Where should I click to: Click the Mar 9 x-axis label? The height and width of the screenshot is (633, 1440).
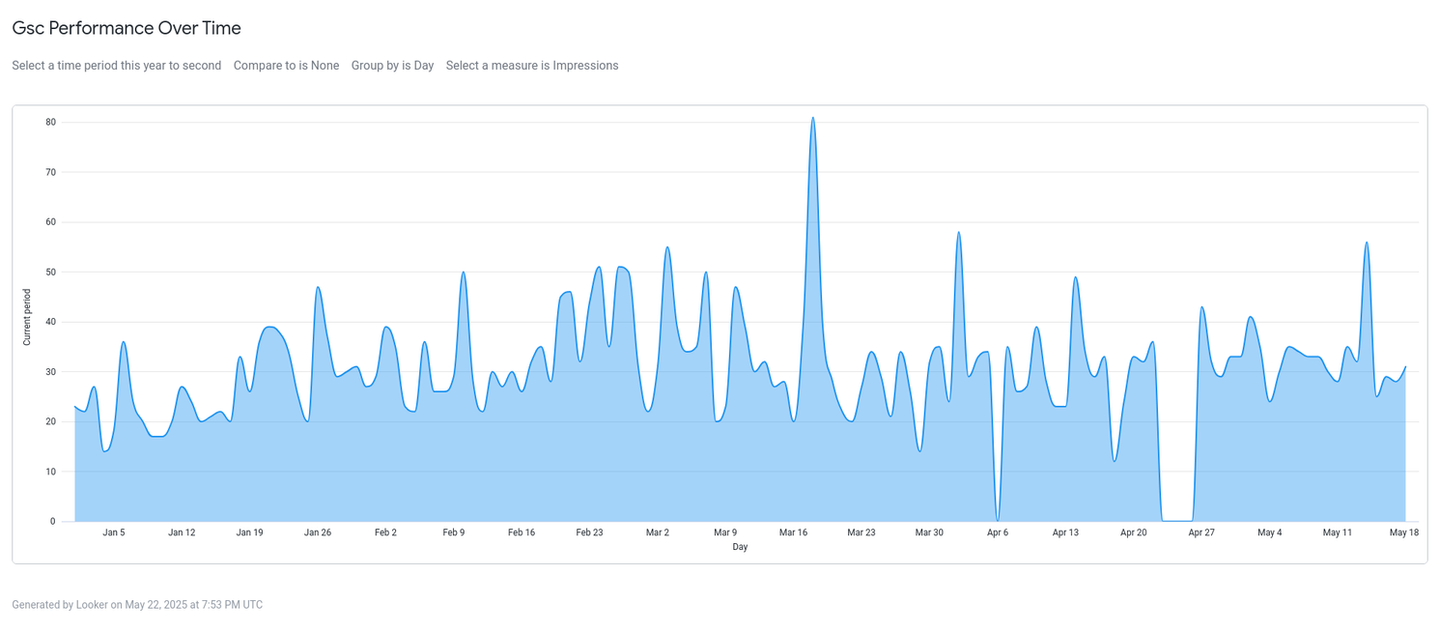(726, 533)
